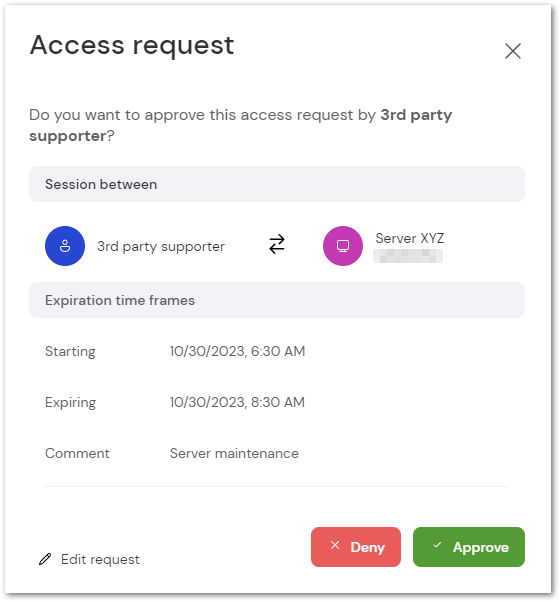This screenshot has height=602, width=560.
Task: Click the pencil icon beside Edit request
Action: tap(45, 559)
